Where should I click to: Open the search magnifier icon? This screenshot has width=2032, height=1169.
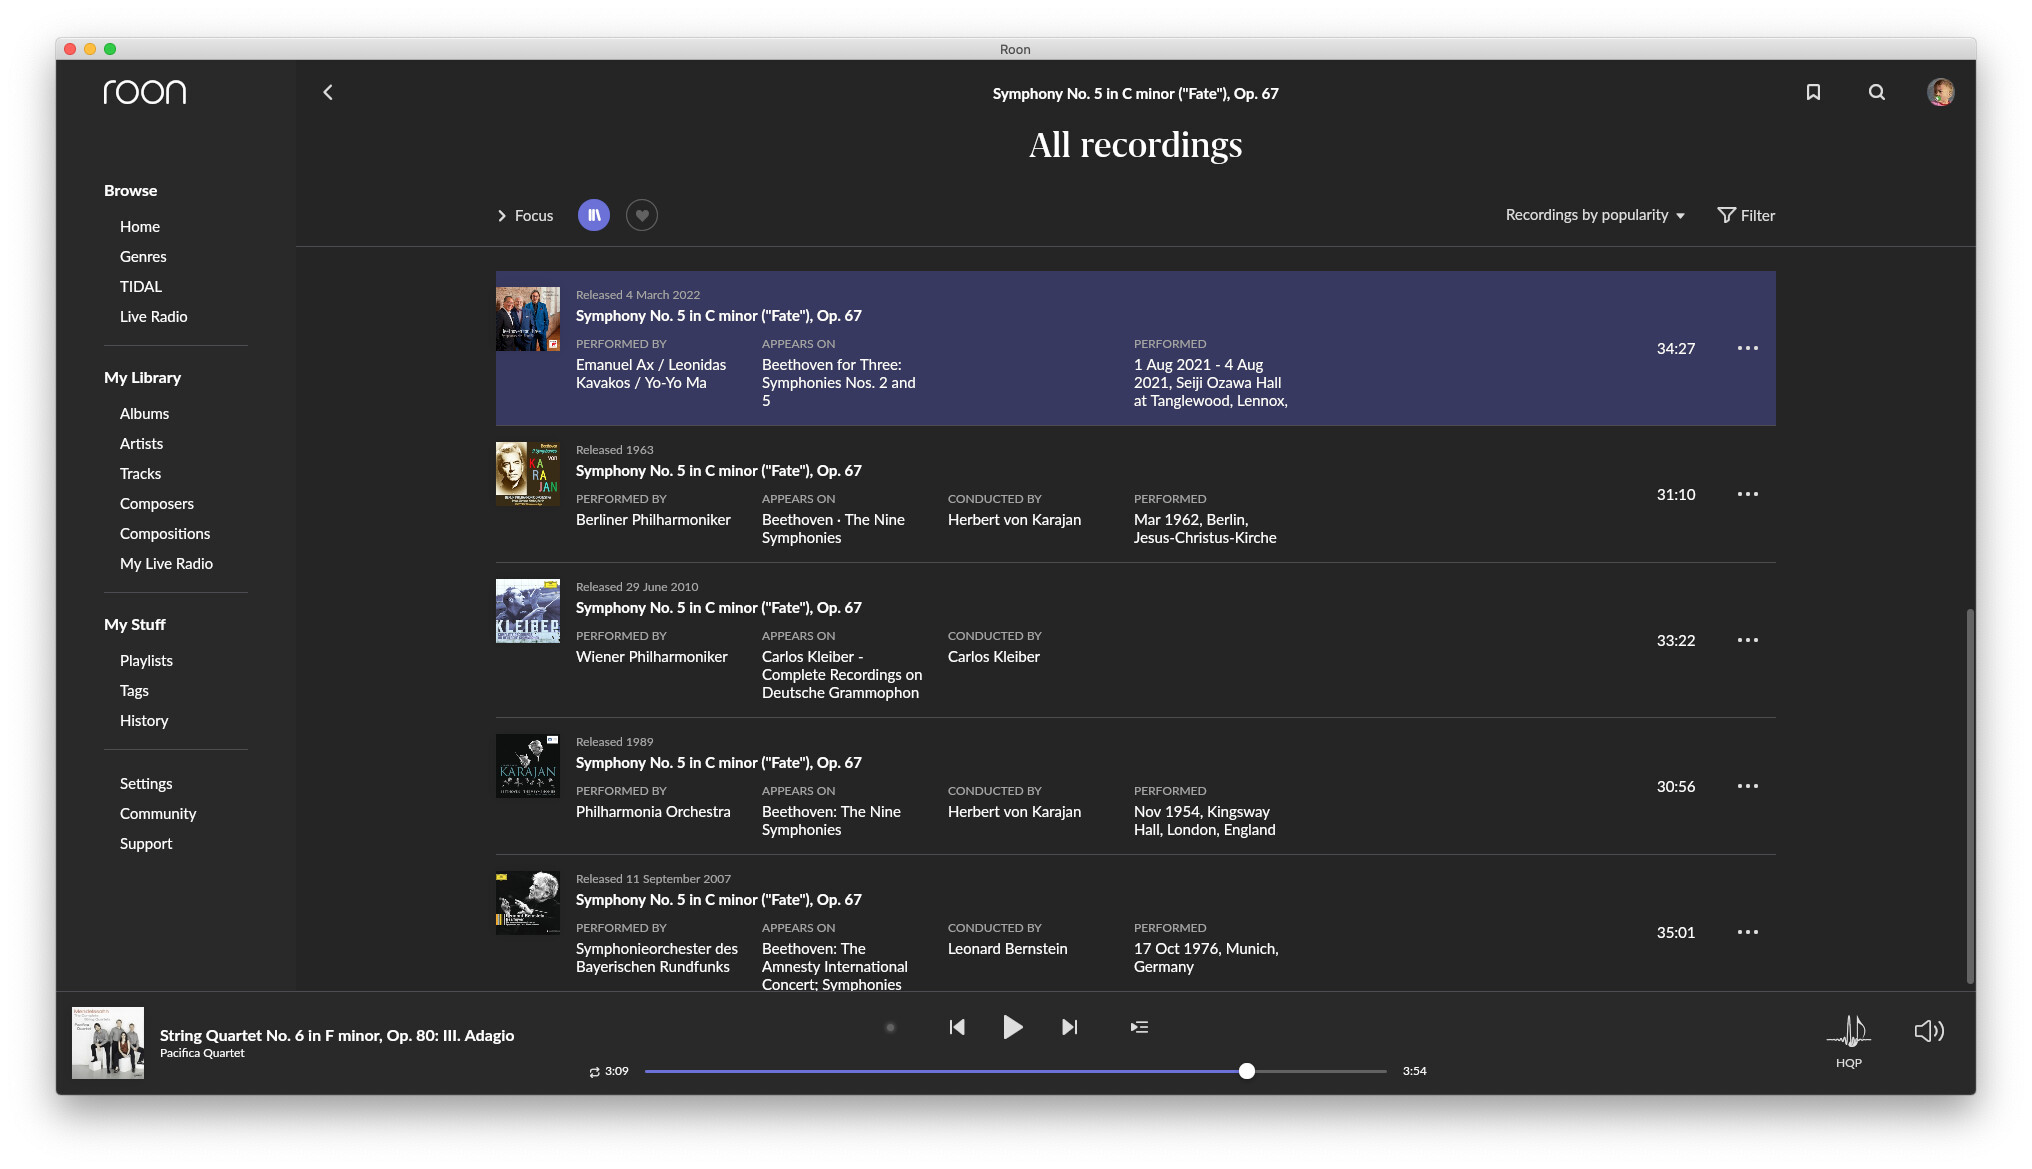click(x=1877, y=93)
